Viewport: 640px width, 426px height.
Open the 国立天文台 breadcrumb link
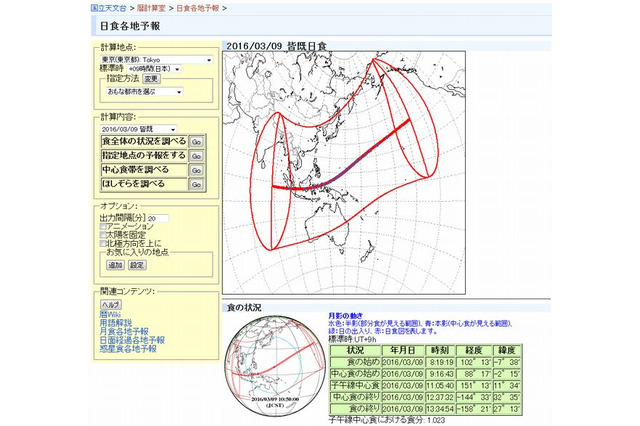tap(108, 8)
